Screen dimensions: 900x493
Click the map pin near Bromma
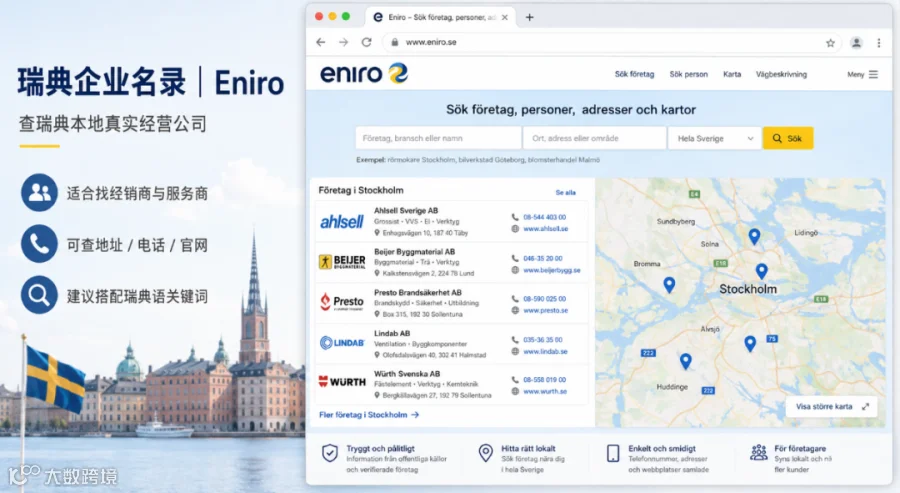click(x=669, y=284)
